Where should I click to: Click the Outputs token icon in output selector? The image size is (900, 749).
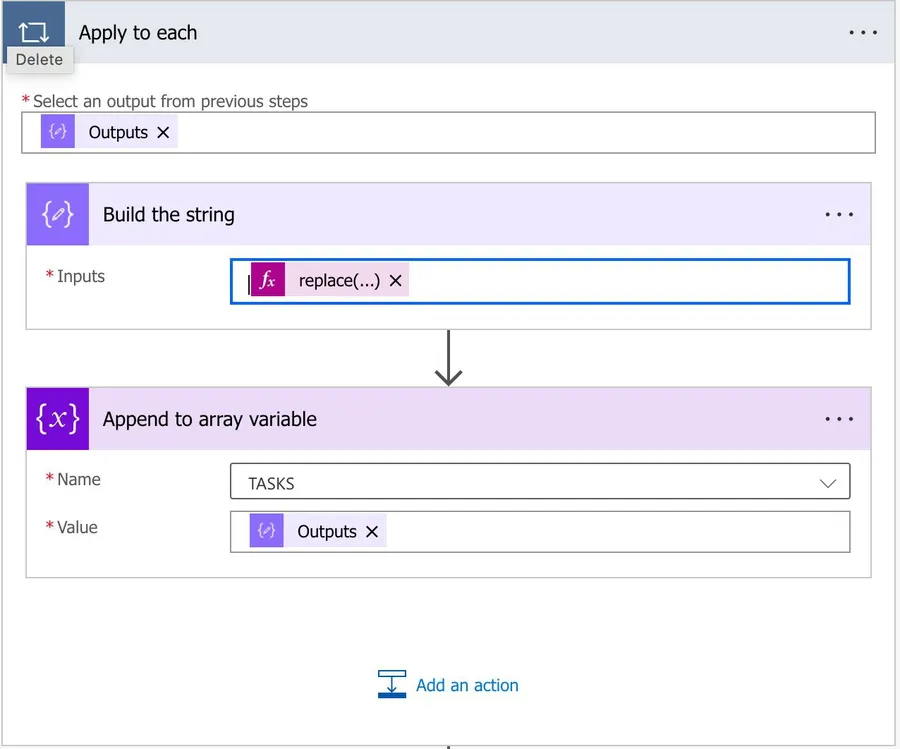[x=58, y=132]
